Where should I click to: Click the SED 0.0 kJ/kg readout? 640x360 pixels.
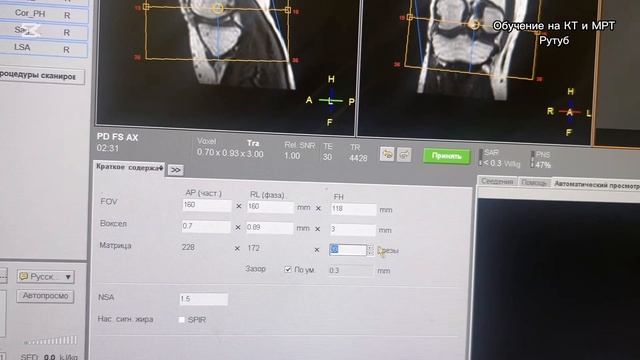point(49,356)
